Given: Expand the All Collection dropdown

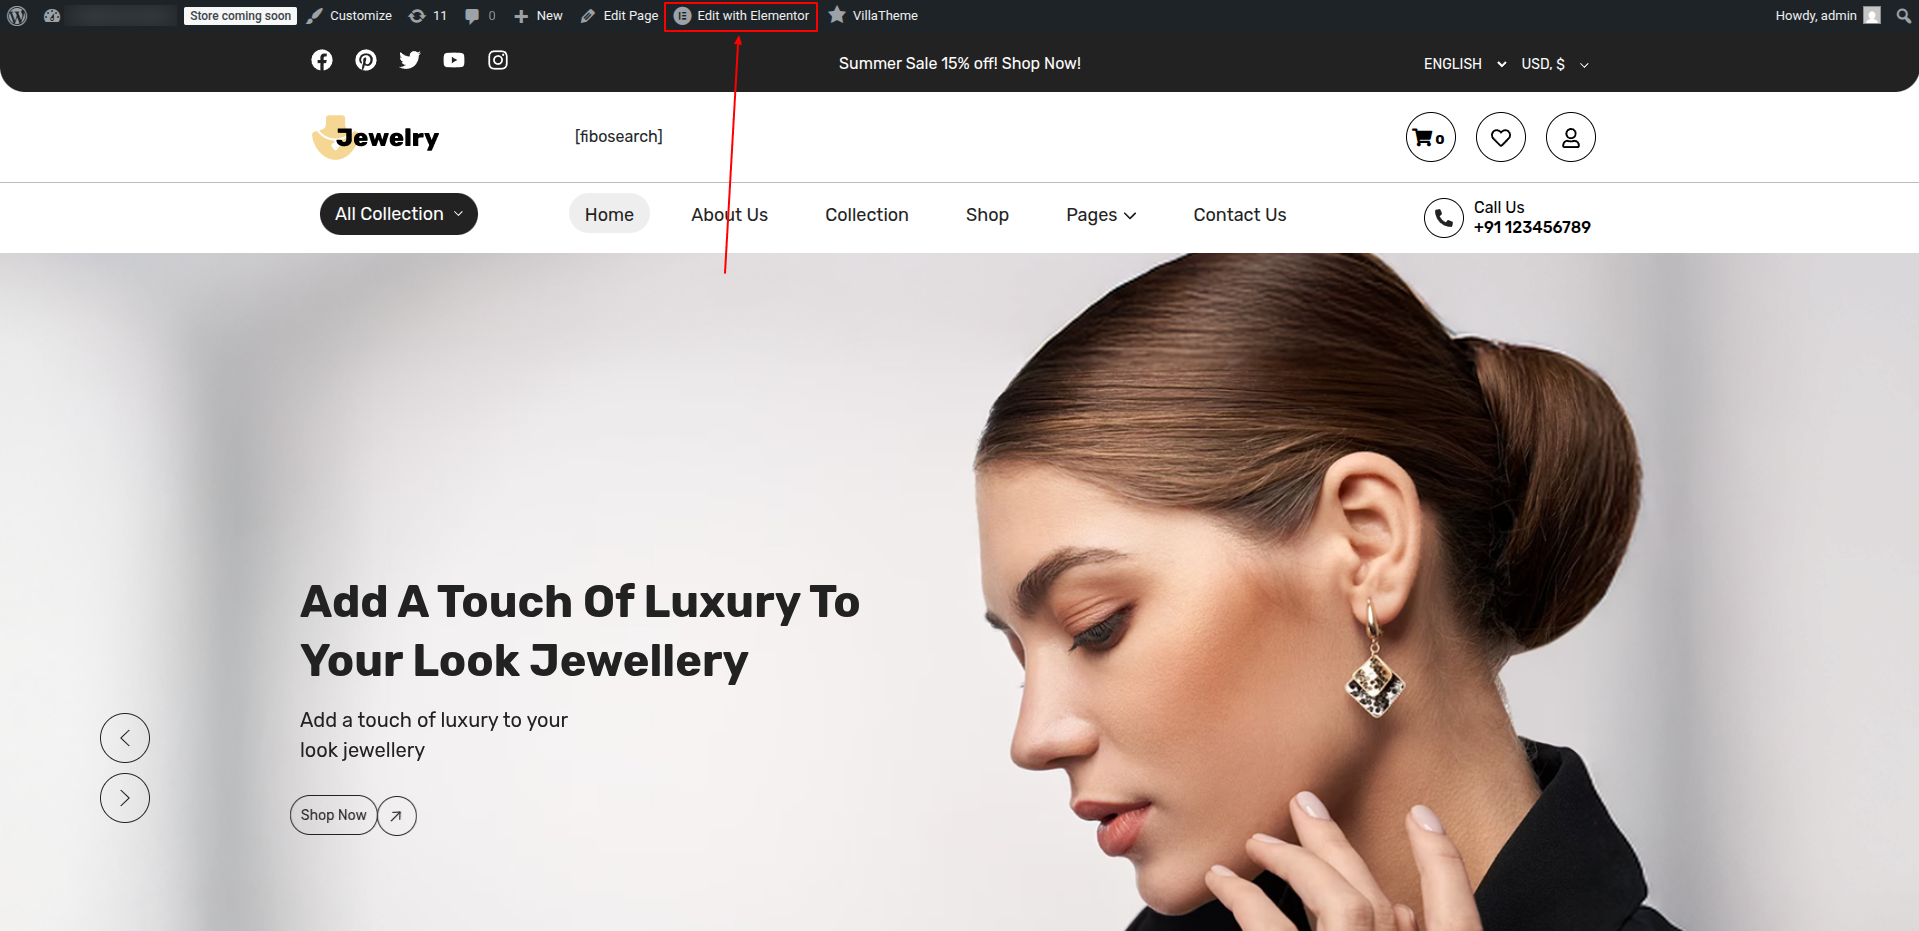Looking at the screenshot, I should pos(398,214).
